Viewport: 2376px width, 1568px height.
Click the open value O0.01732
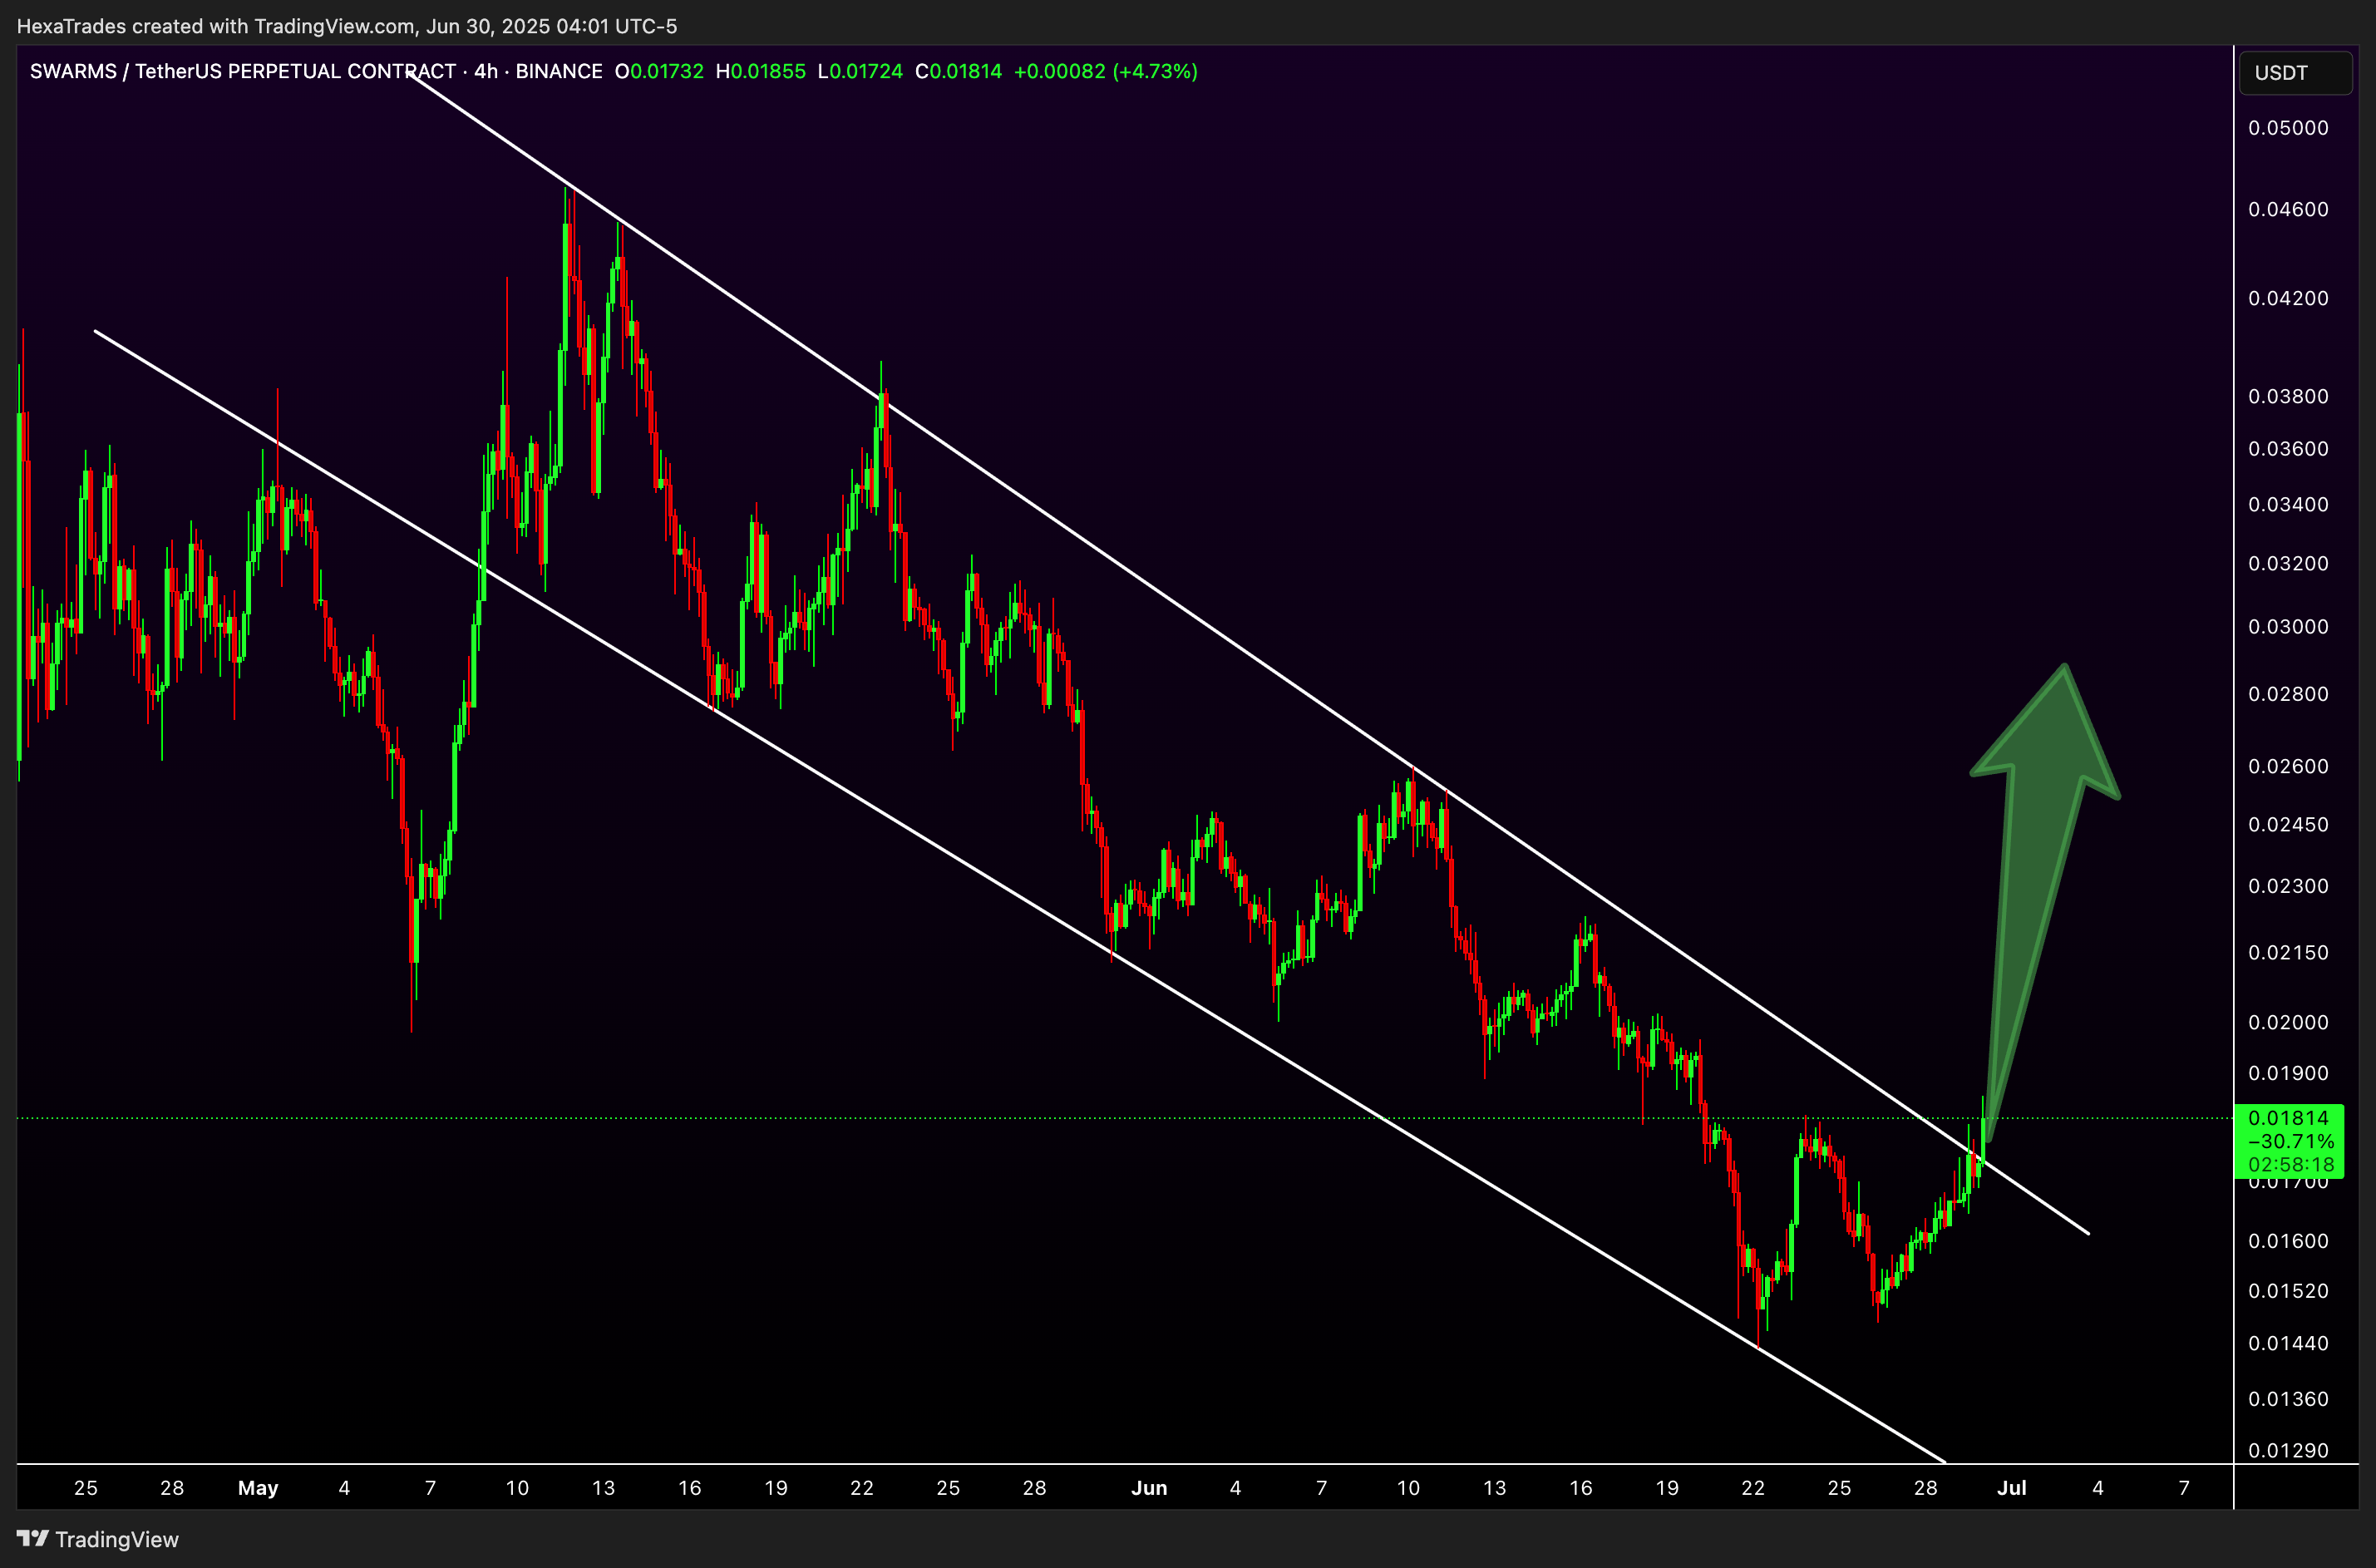pyautogui.click(x=659, y=71)
